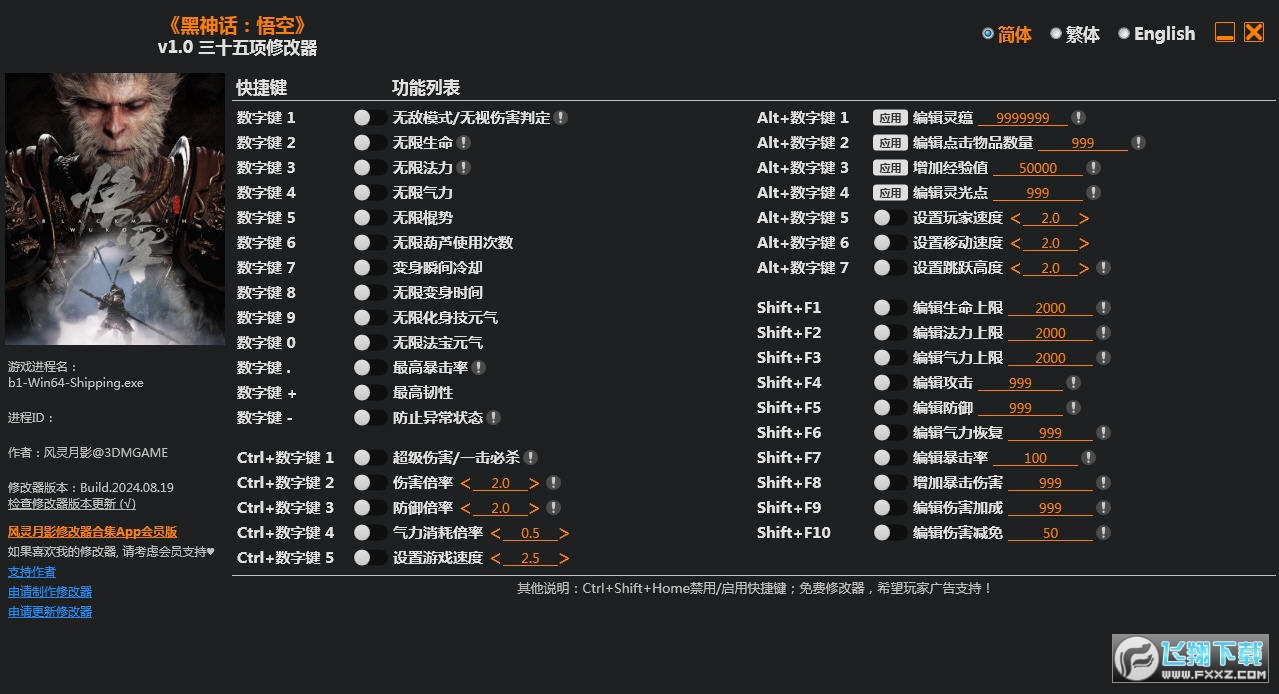This screenshot has width=1279, height=694.
Task: Click info icon next to 无敌模式/无视伤害判定
Action: pos(561,118)
